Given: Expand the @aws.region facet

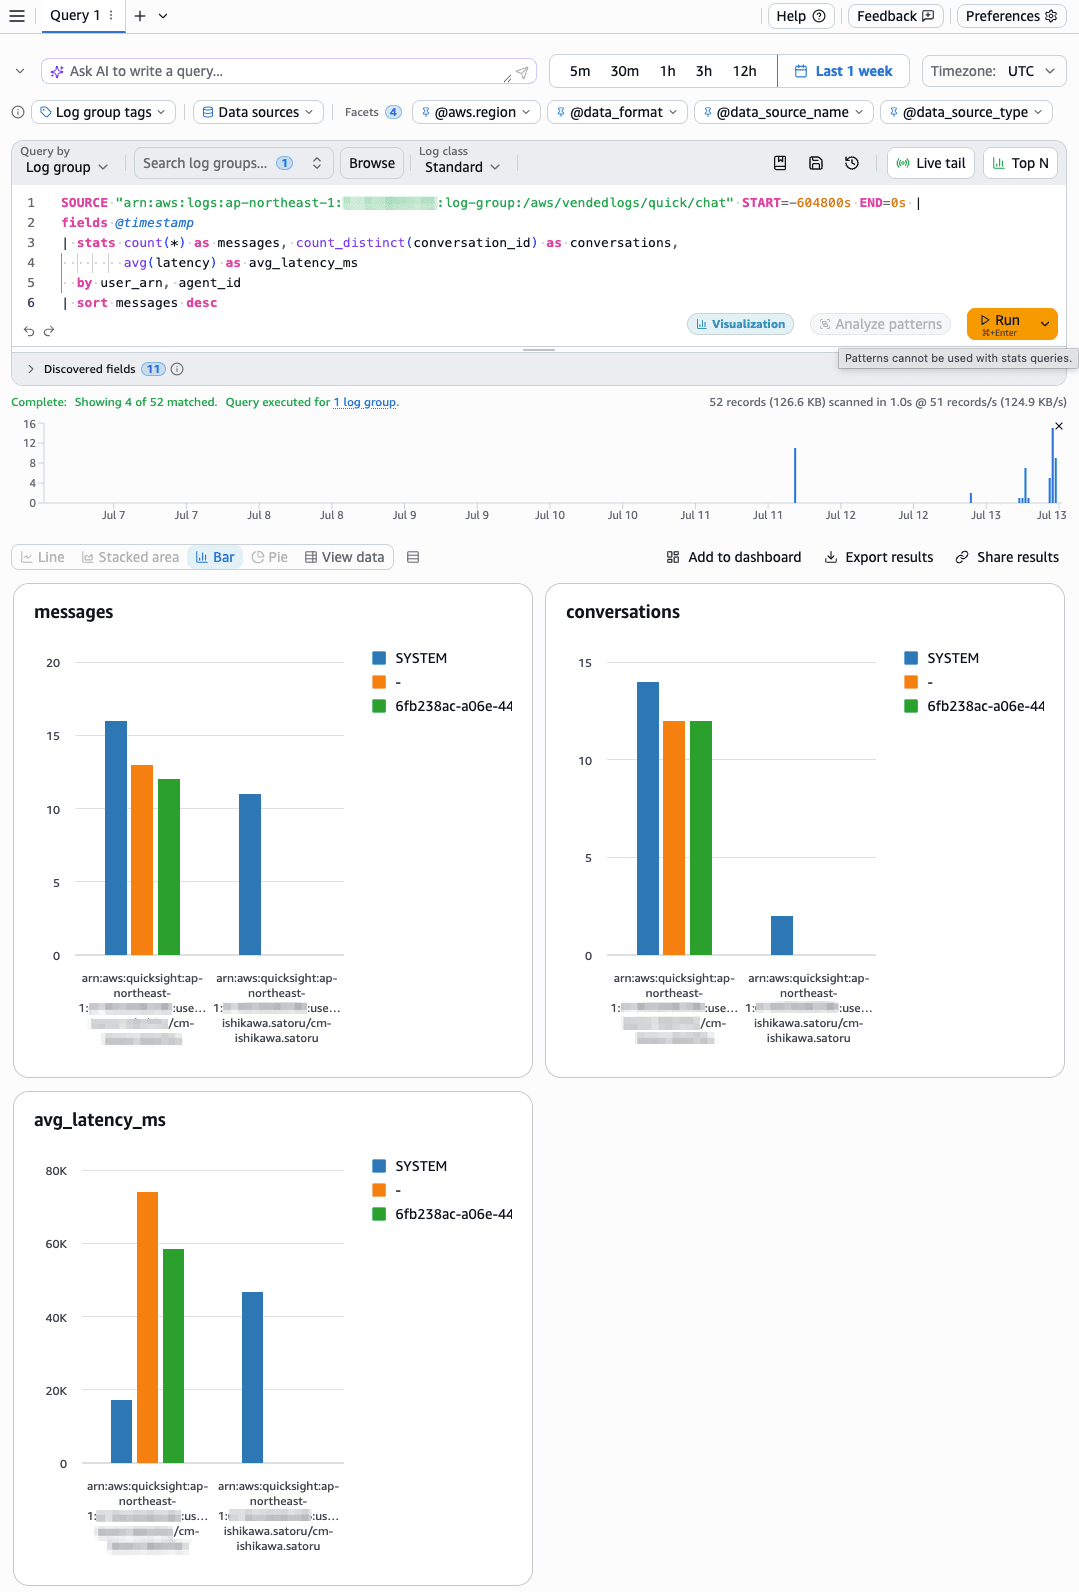Looking at the screenshot, I should click(476, 112).
